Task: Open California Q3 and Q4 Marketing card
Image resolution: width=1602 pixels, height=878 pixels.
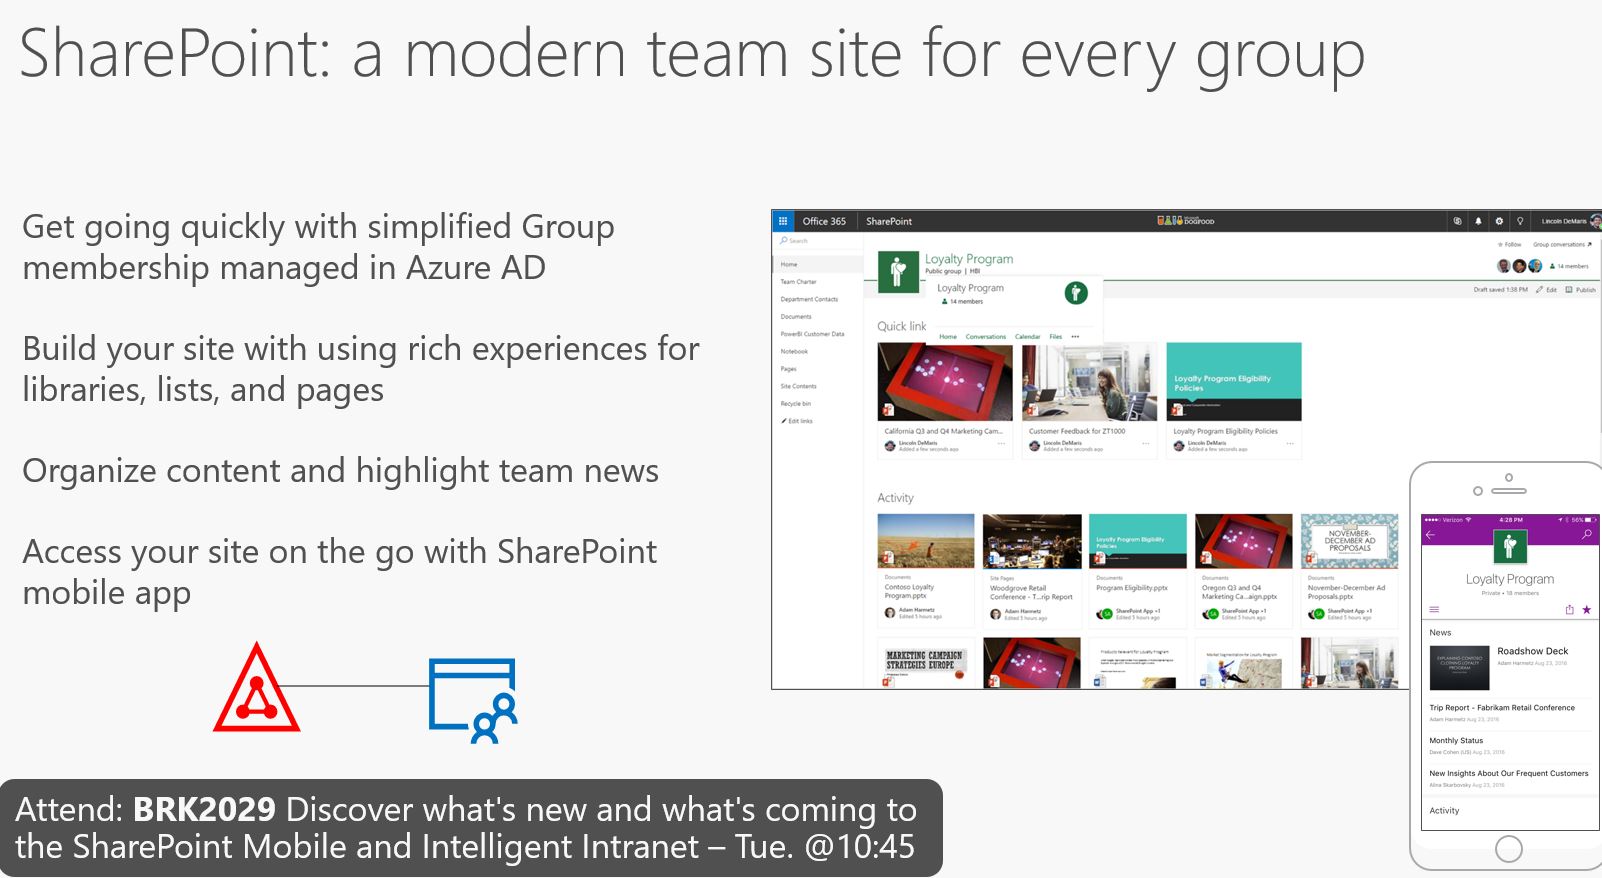Action: point(945,400)
